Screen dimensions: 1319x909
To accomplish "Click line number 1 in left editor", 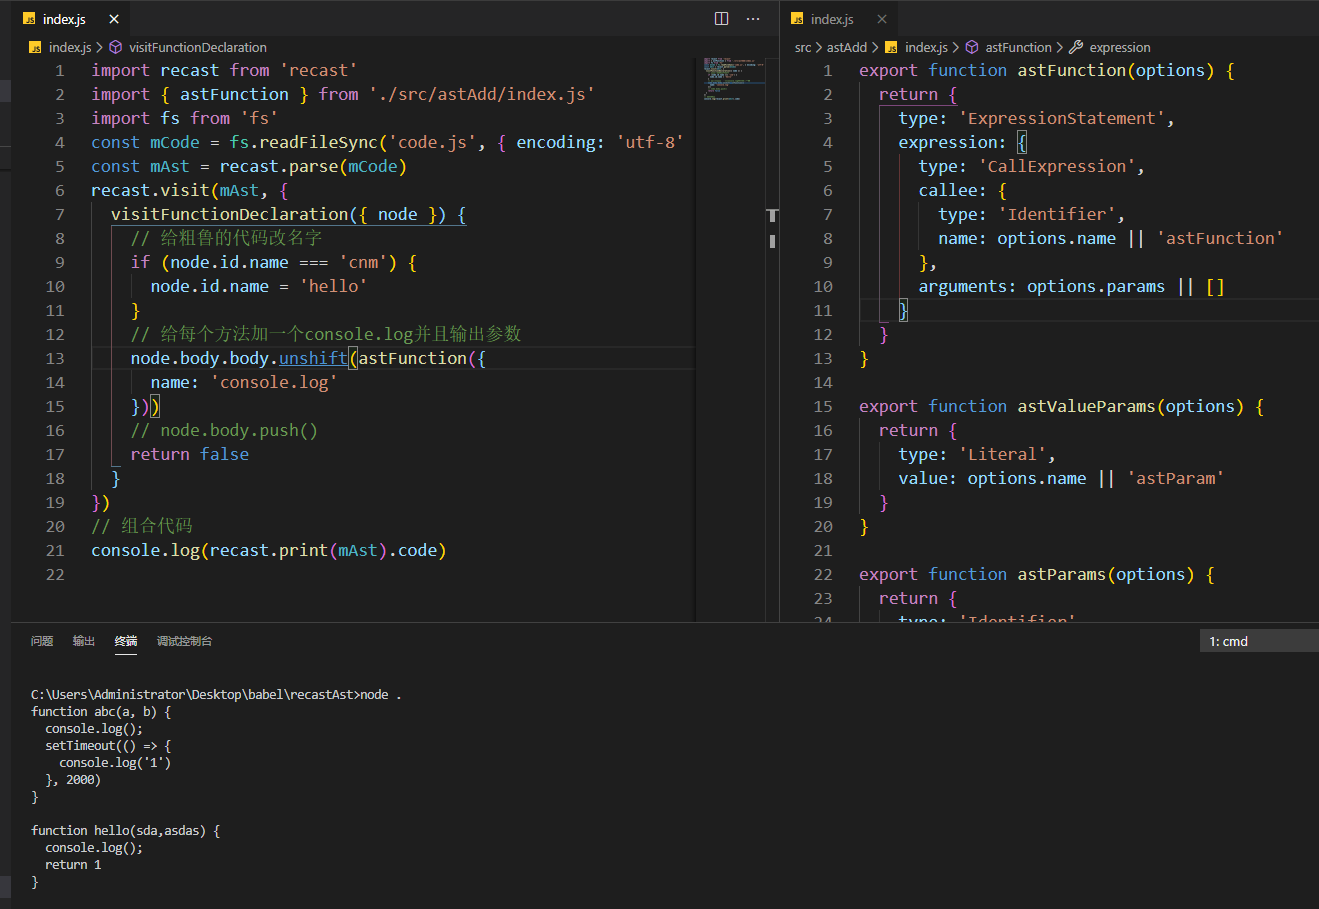I will click(x=60, y=70).
